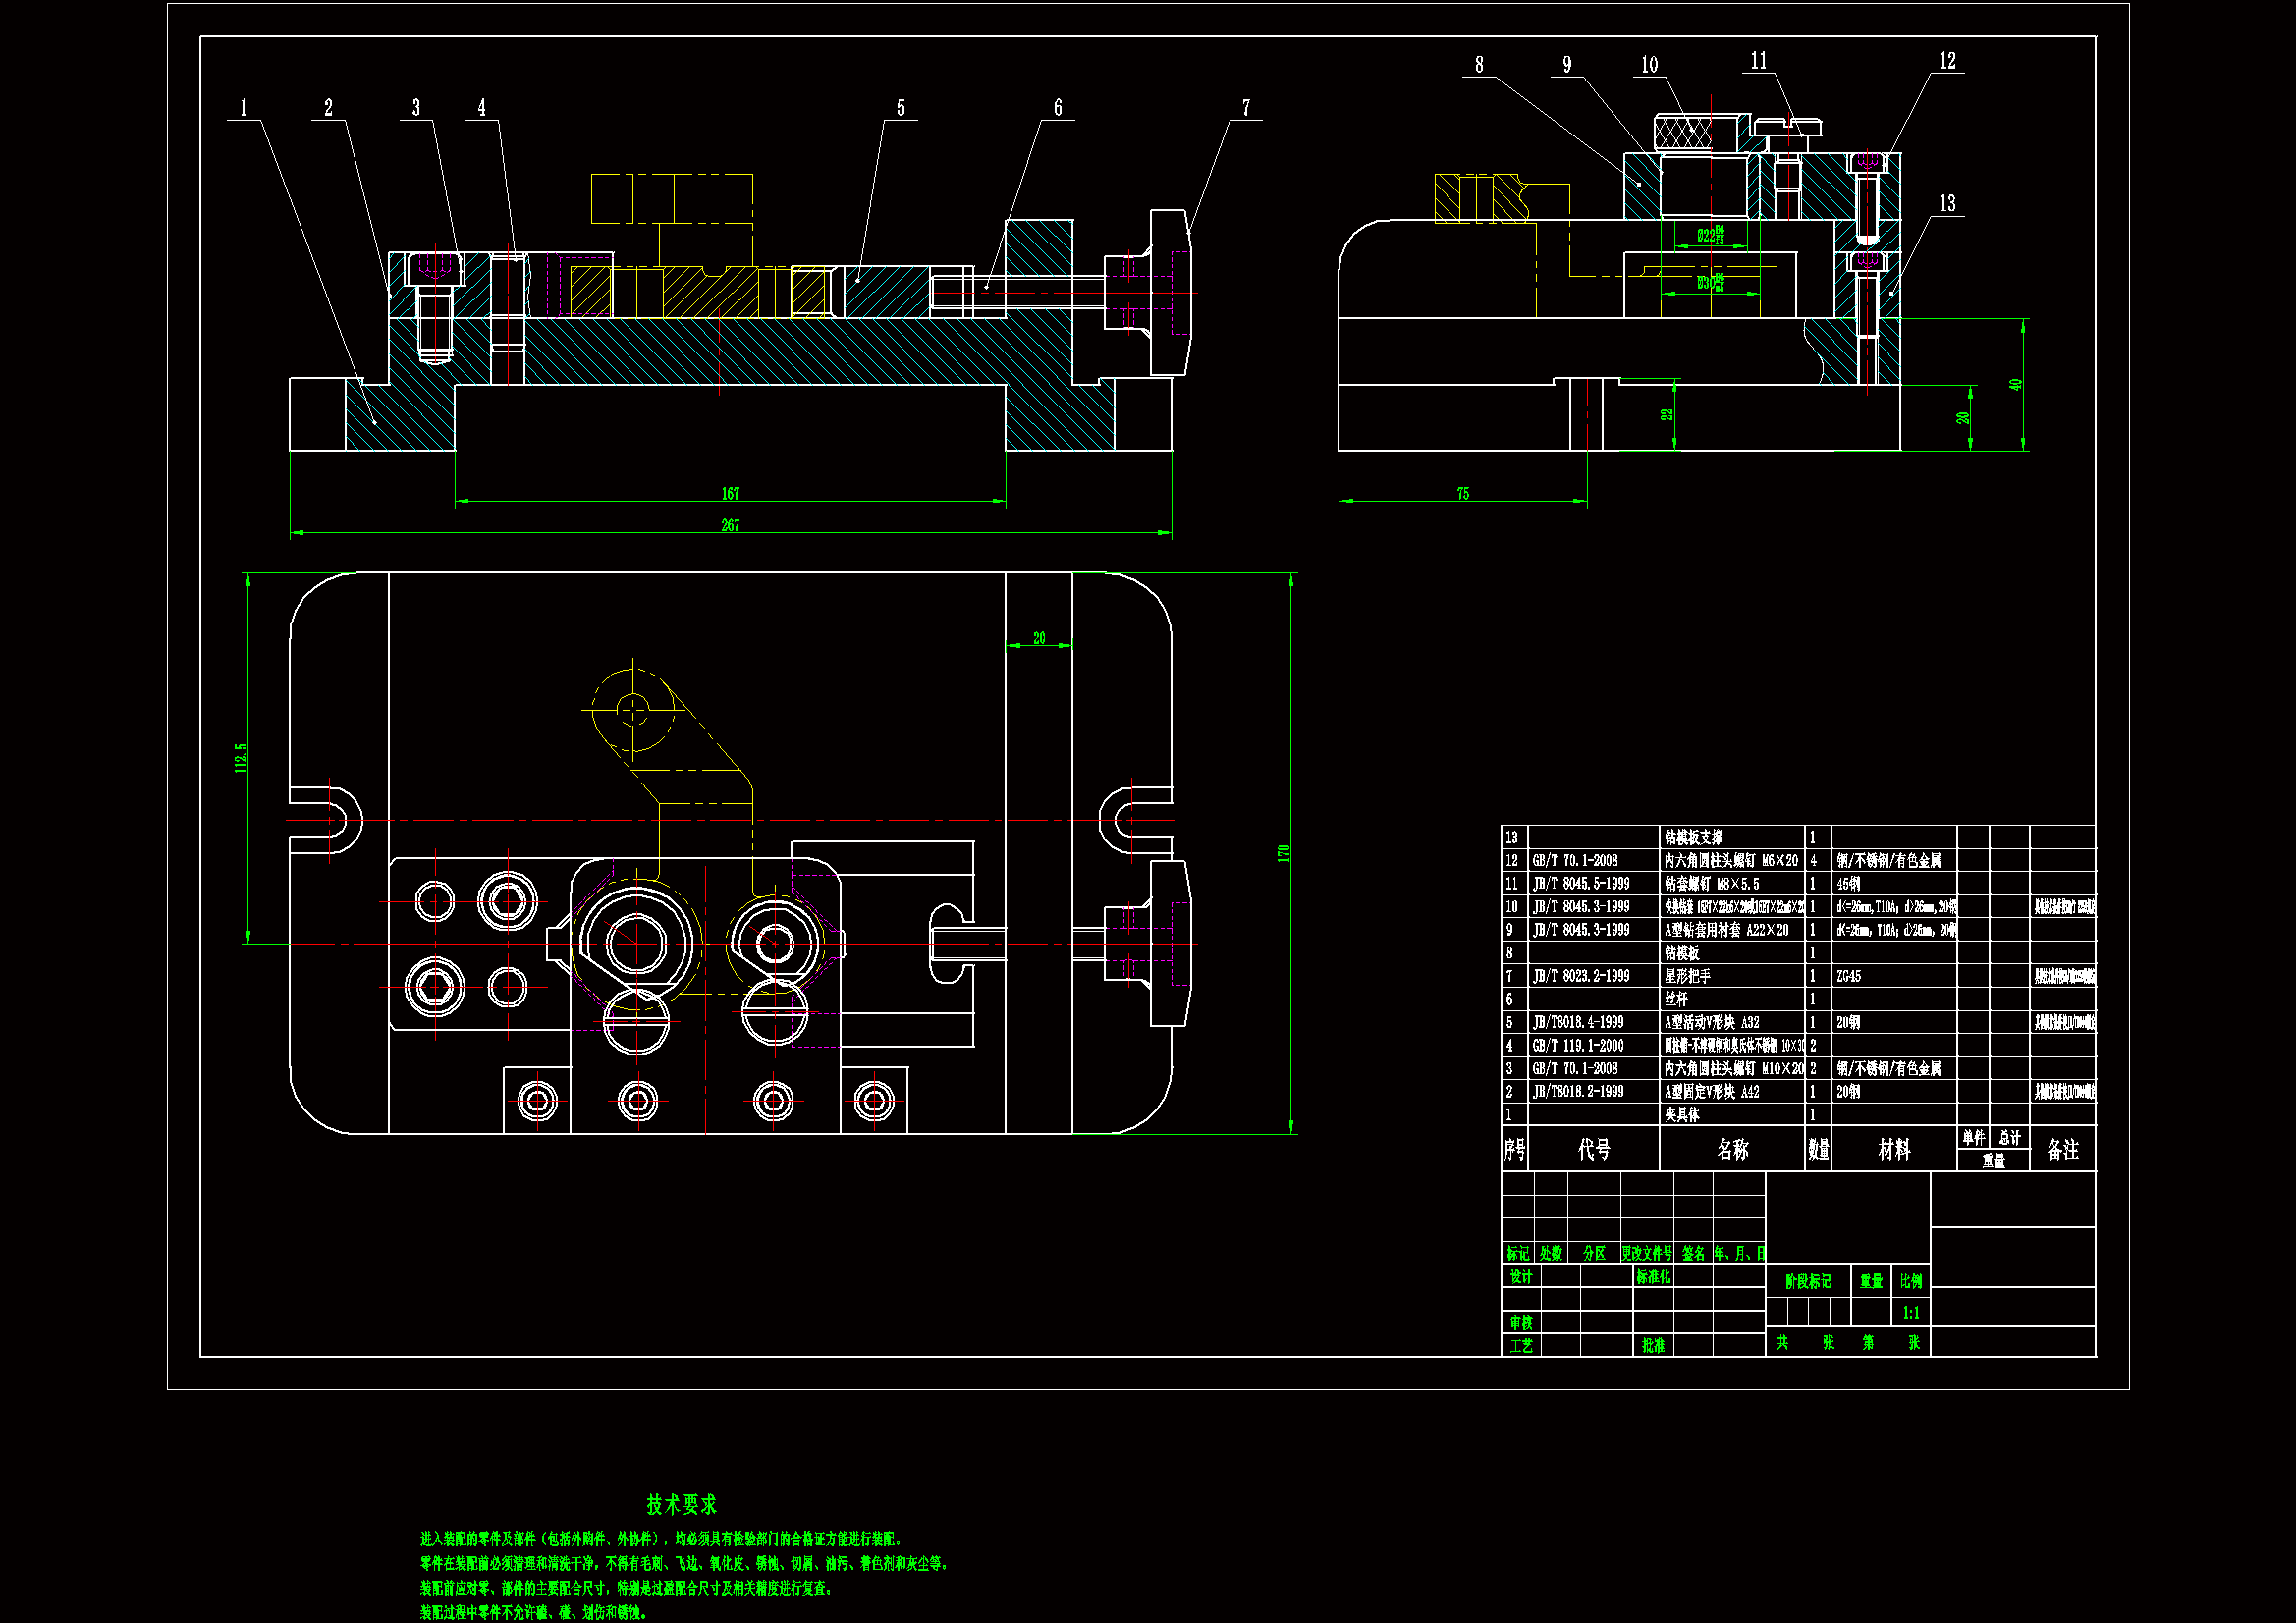The image size is (2296, 1623).
Task: Select the part callout number 10
Action: coord(1649,65)
